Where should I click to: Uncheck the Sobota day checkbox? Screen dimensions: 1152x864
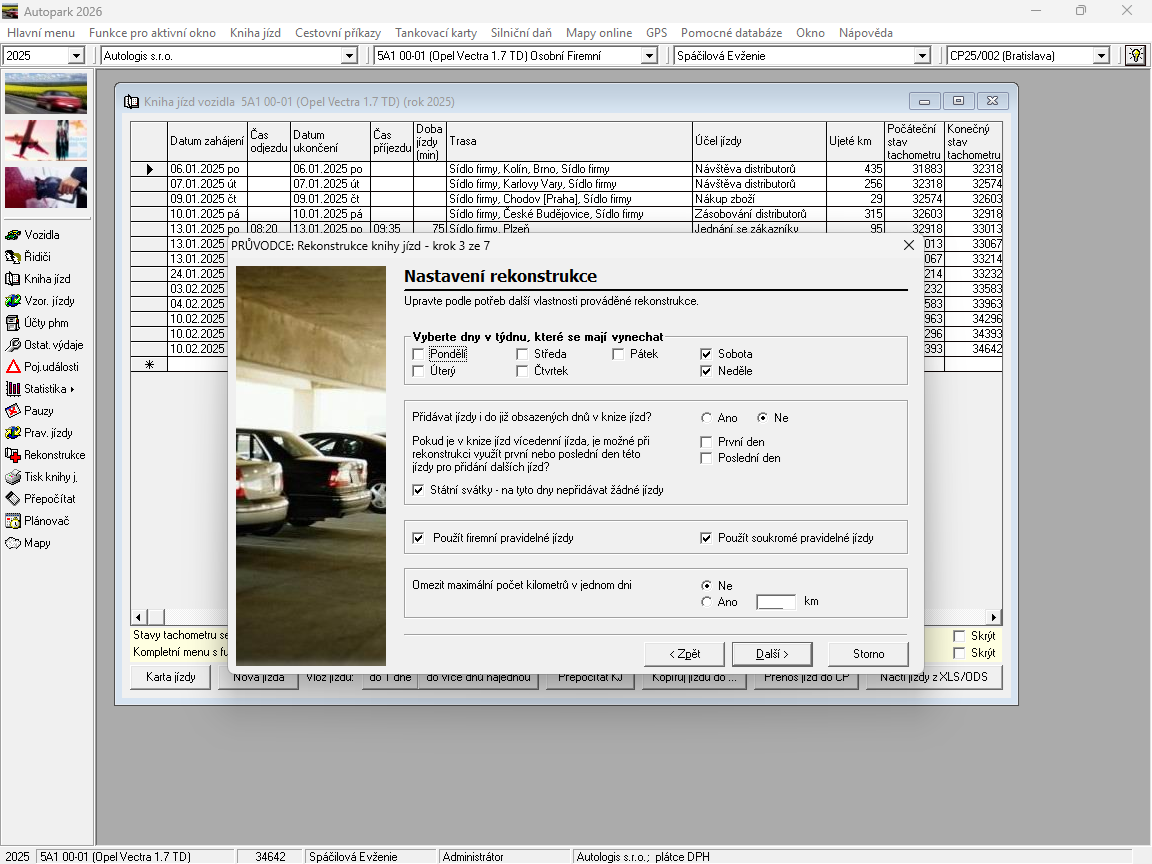click(x=706, y=354)
